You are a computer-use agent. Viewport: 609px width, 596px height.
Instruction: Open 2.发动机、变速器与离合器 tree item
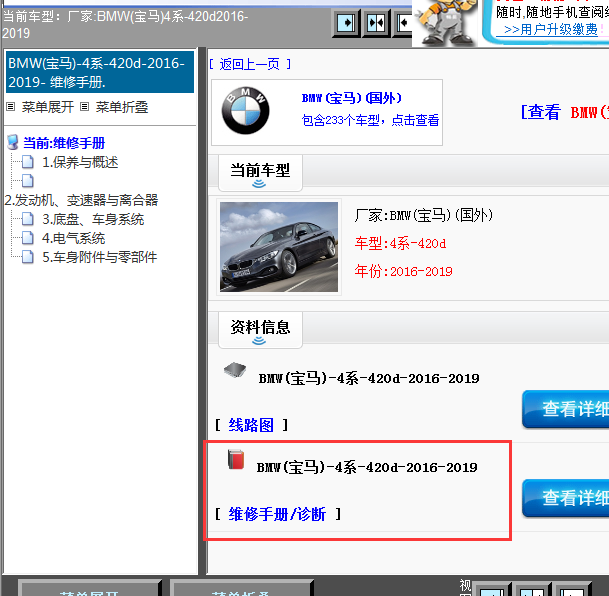[x=81, y=200]
